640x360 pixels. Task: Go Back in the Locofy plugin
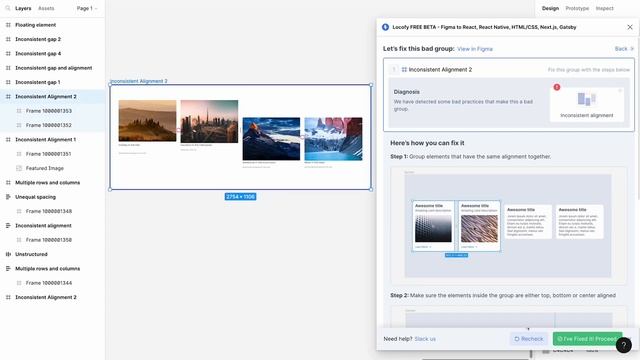pyautogui.click(x=624, y=49)
